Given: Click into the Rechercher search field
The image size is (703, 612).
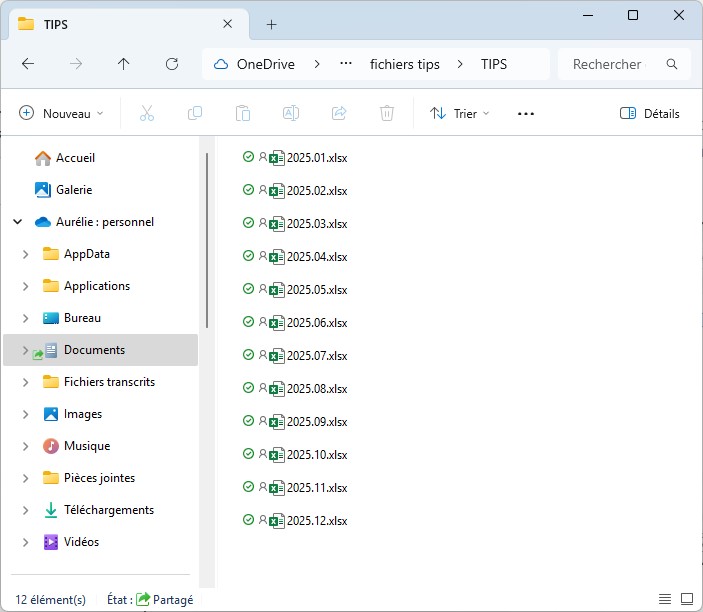Looking at the screenshot, I should (624, 64).
